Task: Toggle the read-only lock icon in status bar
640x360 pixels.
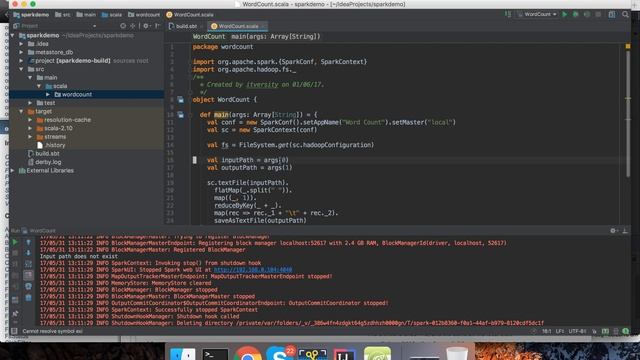Action: tap(594, 331)
